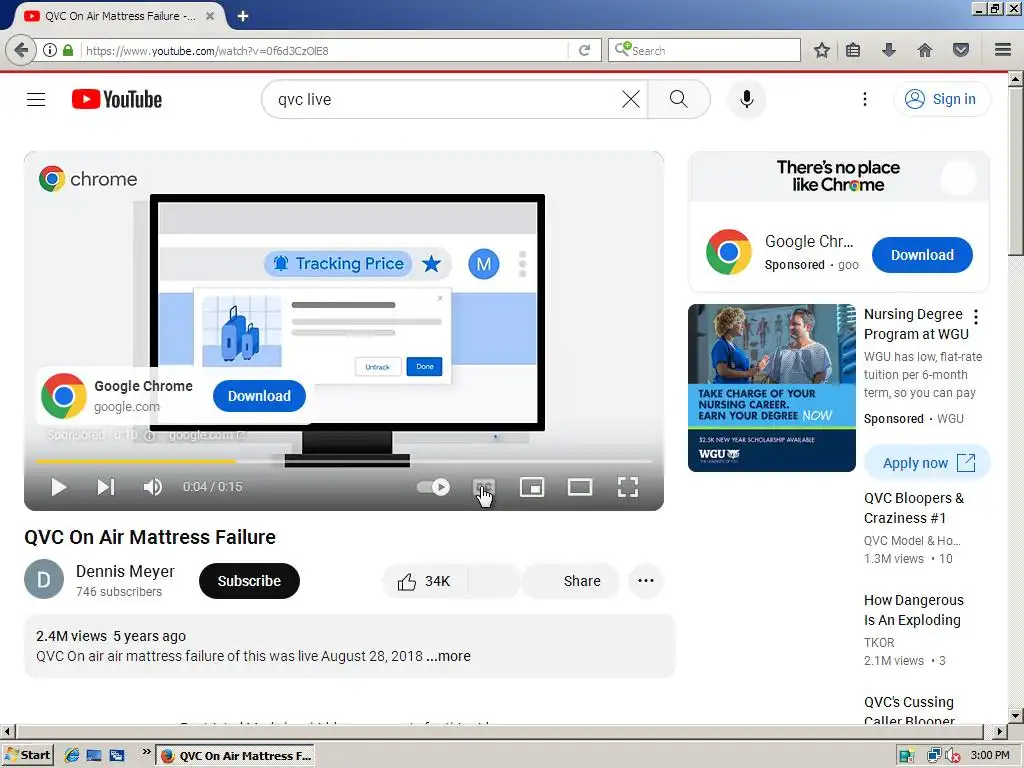Click the secure lock icon
The width and height of the screenshot is (1024, 768).
[68, 50]
